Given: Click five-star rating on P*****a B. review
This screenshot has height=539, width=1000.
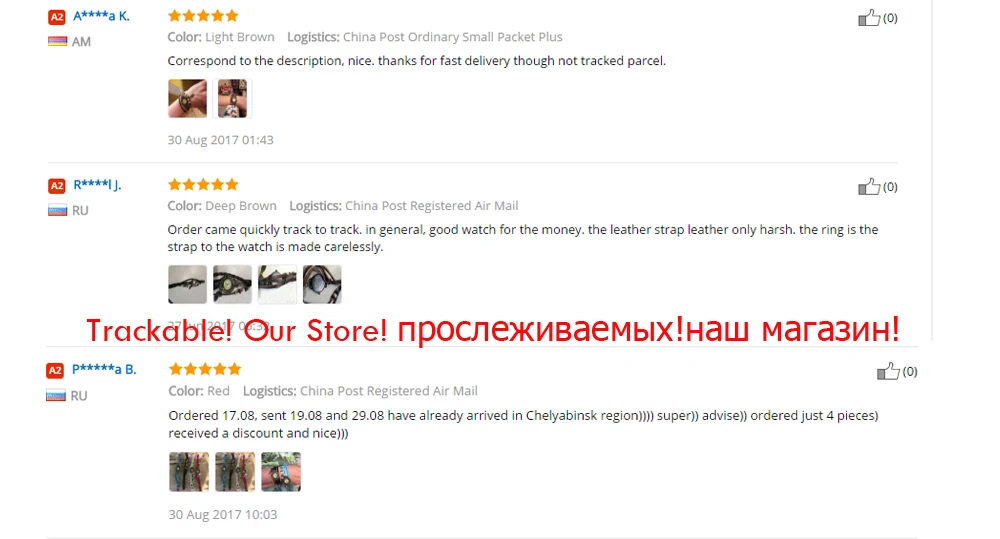Looking at the screenshot, I should pos(205,369).
